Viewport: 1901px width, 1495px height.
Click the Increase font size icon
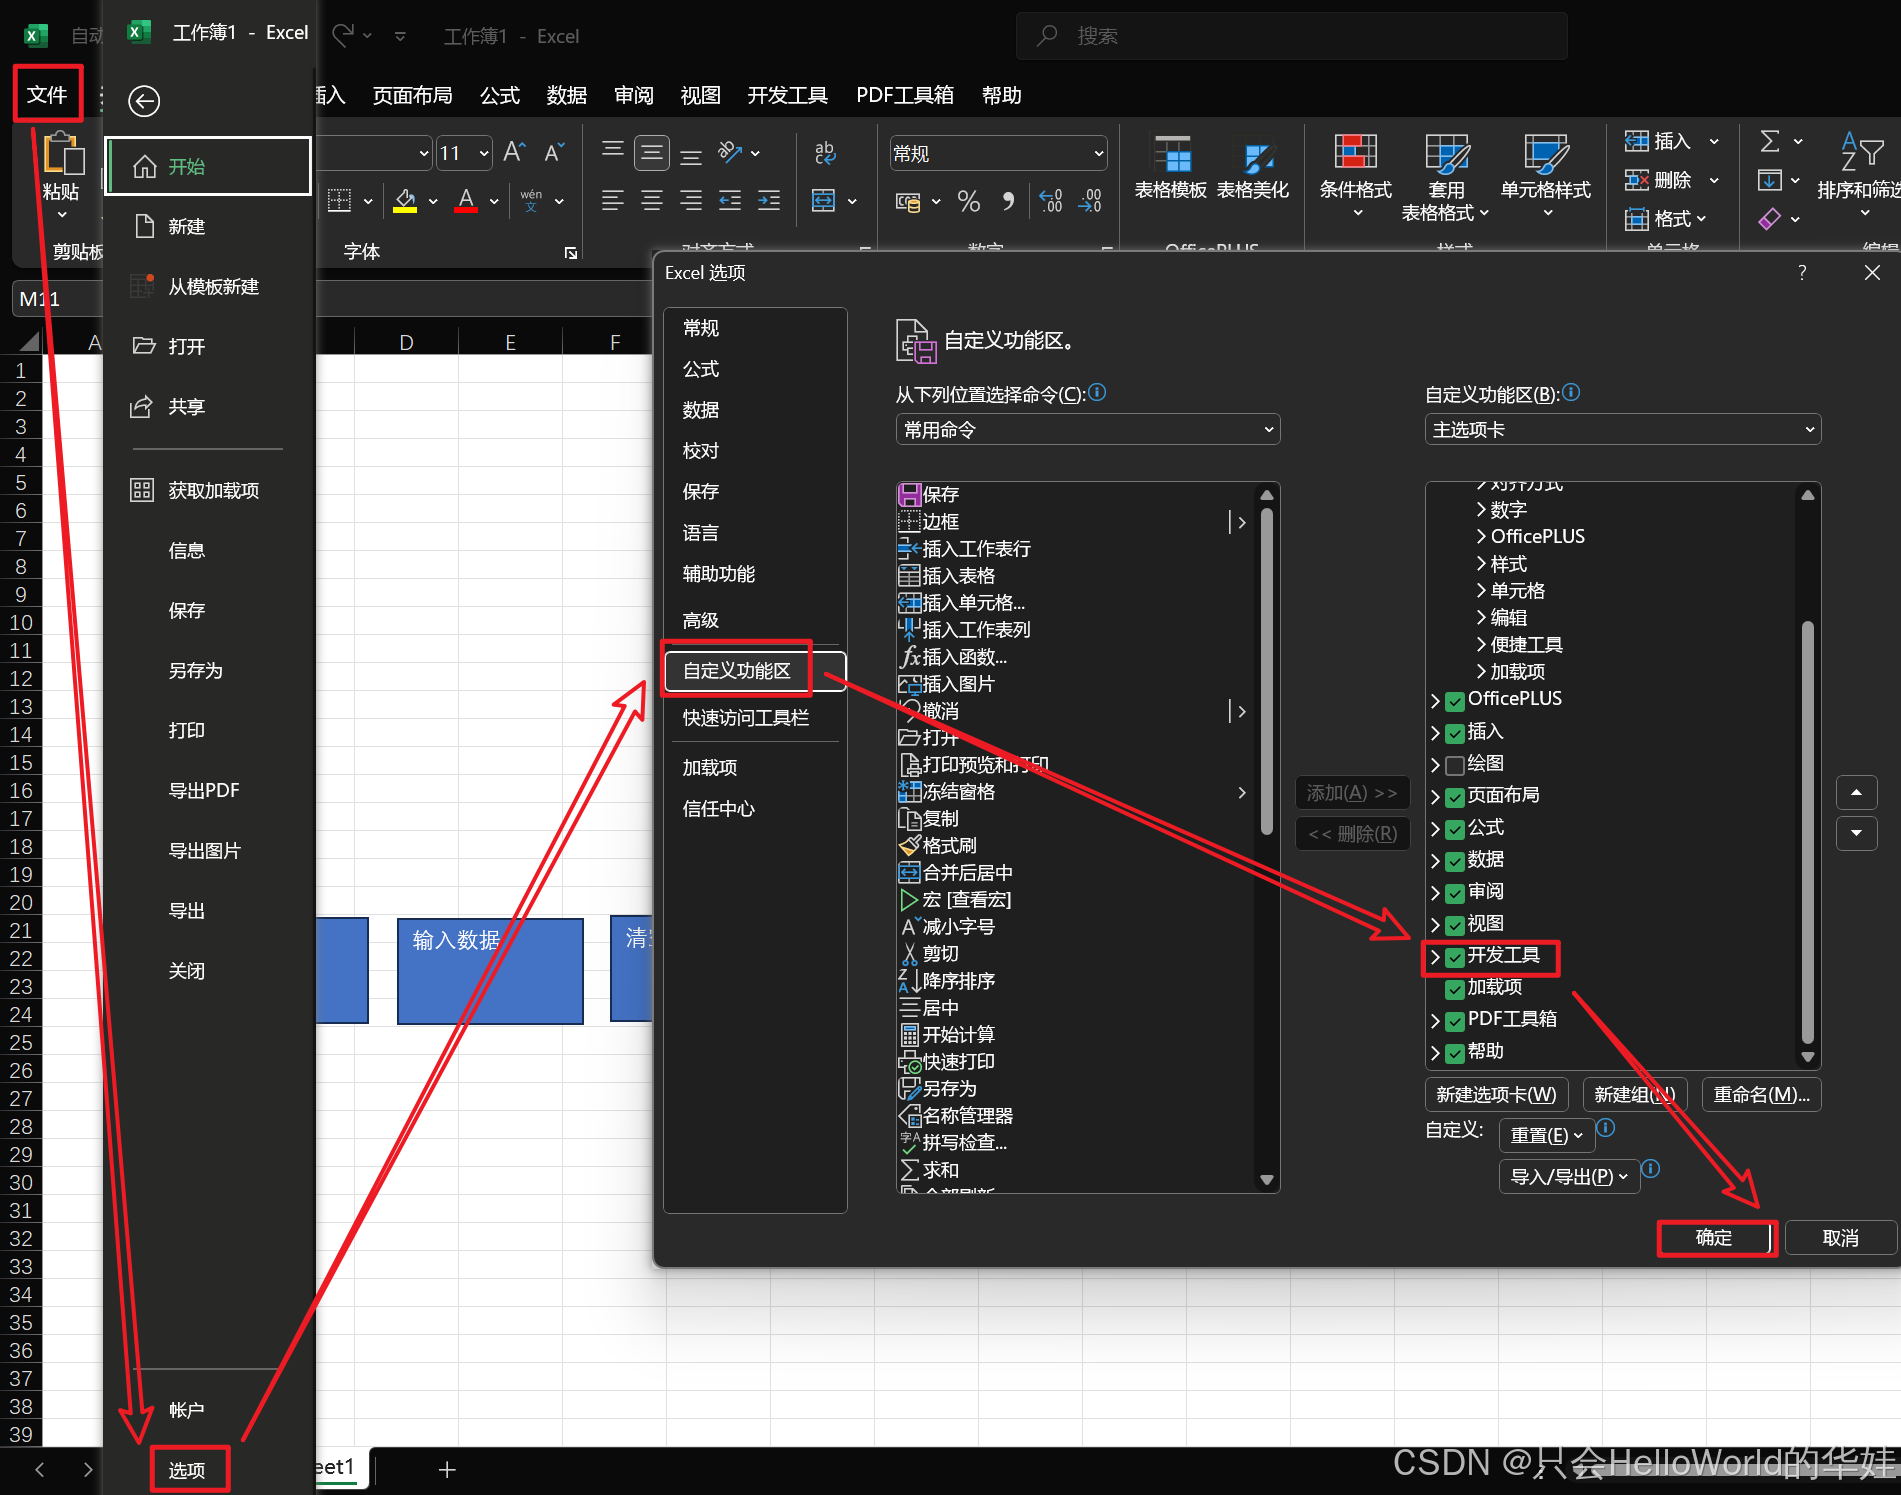(514, 152)
